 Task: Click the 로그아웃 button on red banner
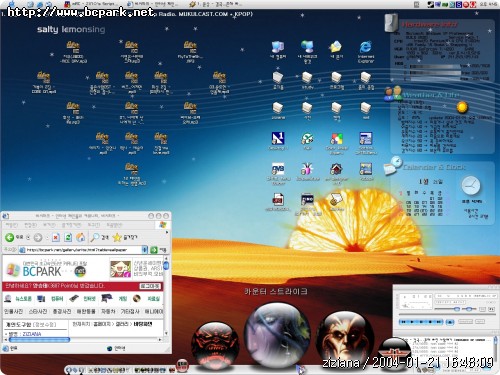point(150,286)
